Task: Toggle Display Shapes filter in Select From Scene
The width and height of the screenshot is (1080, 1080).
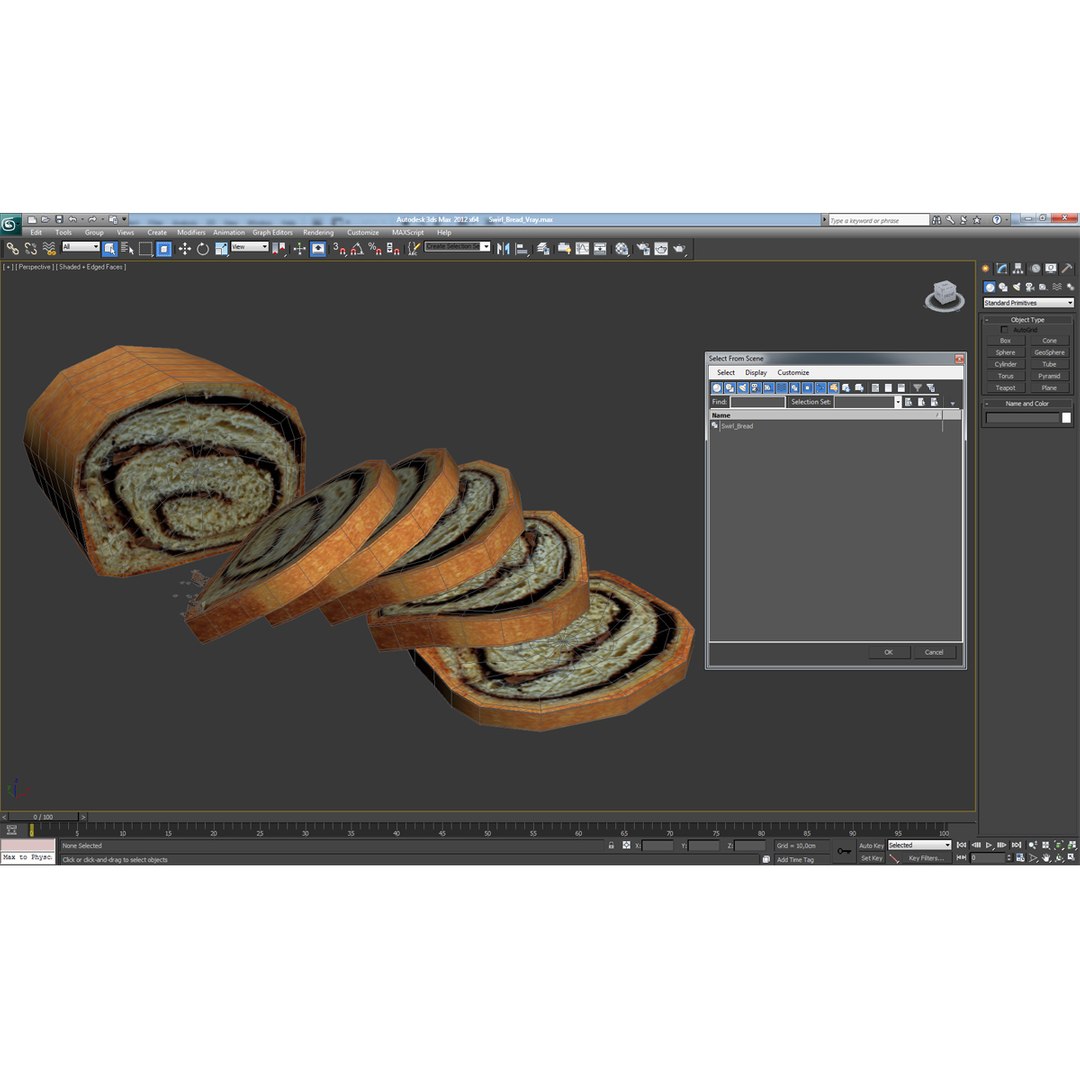Action: [x=730, y=388]
